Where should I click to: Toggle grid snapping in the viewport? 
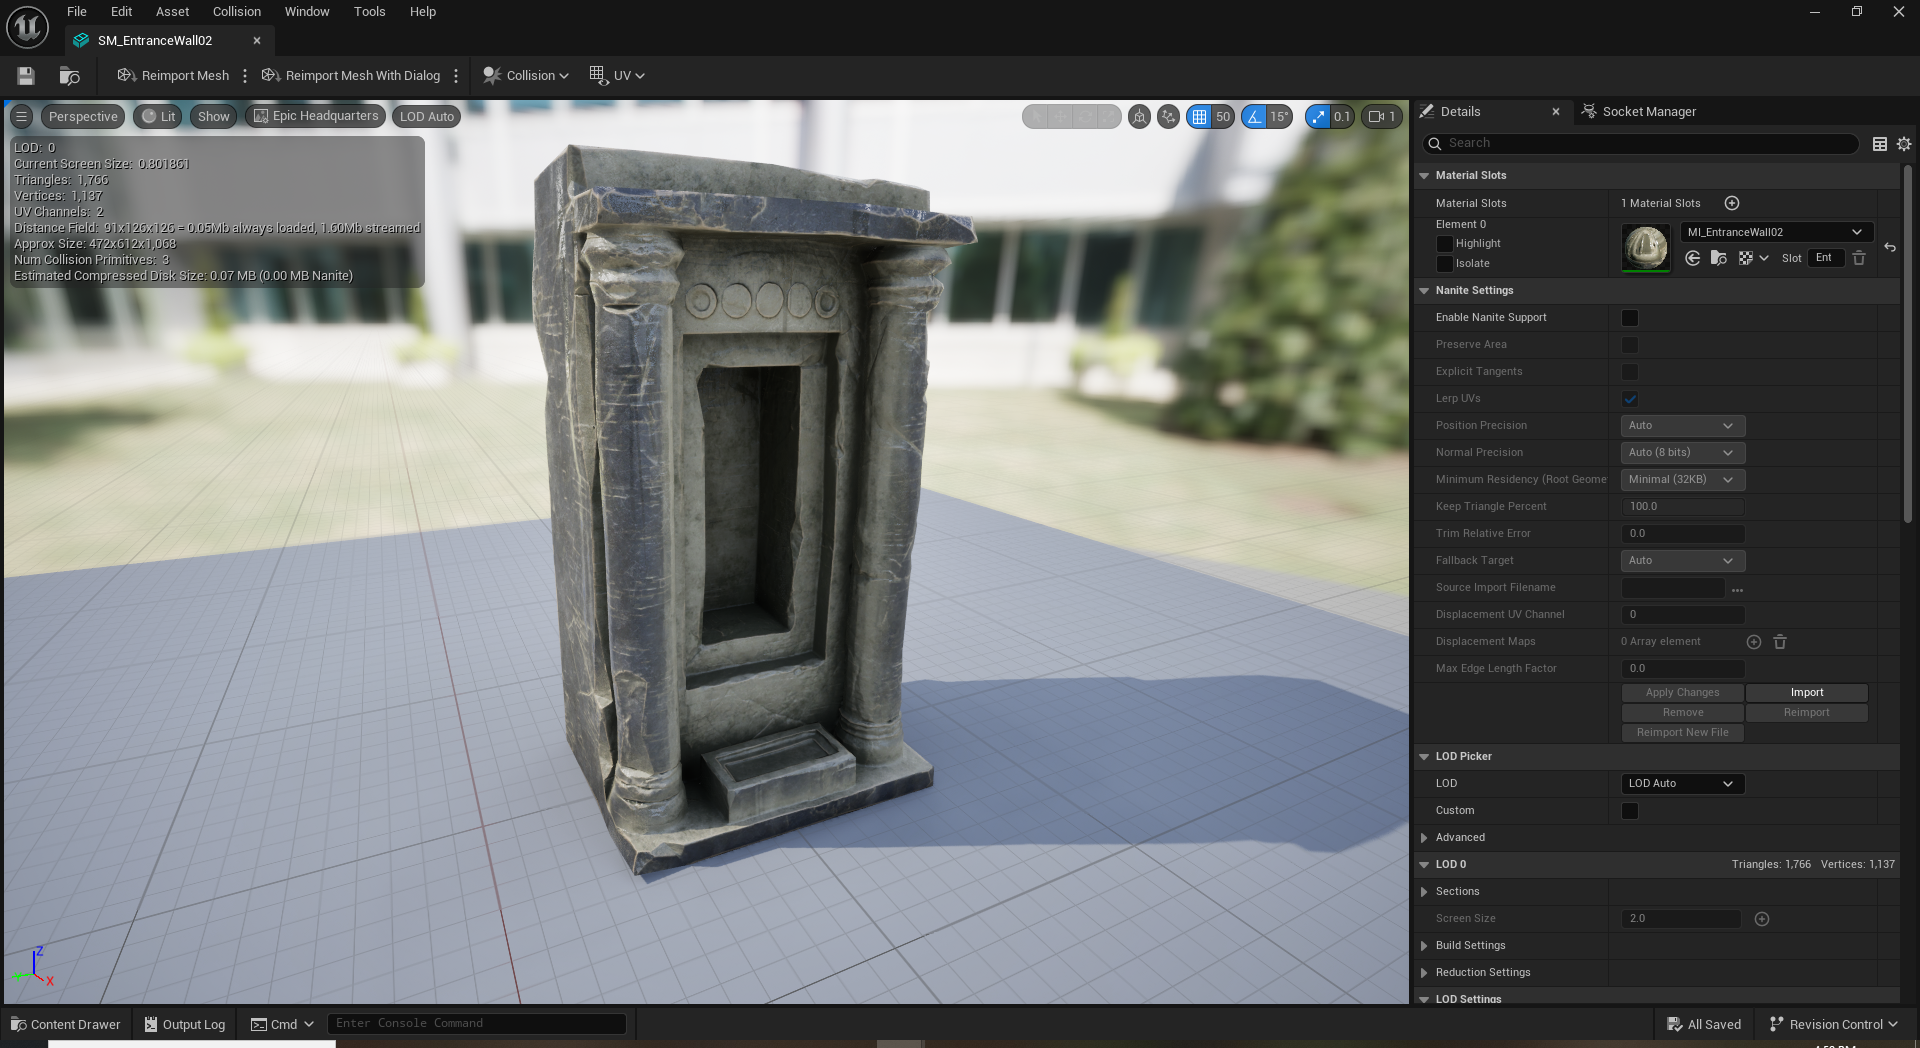click(x=1199, y=117)
